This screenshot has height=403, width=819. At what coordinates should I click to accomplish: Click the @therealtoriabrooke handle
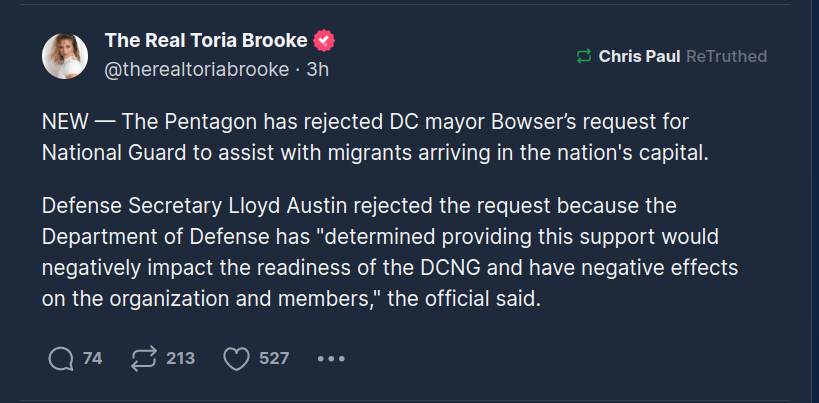tap(196, 69)
